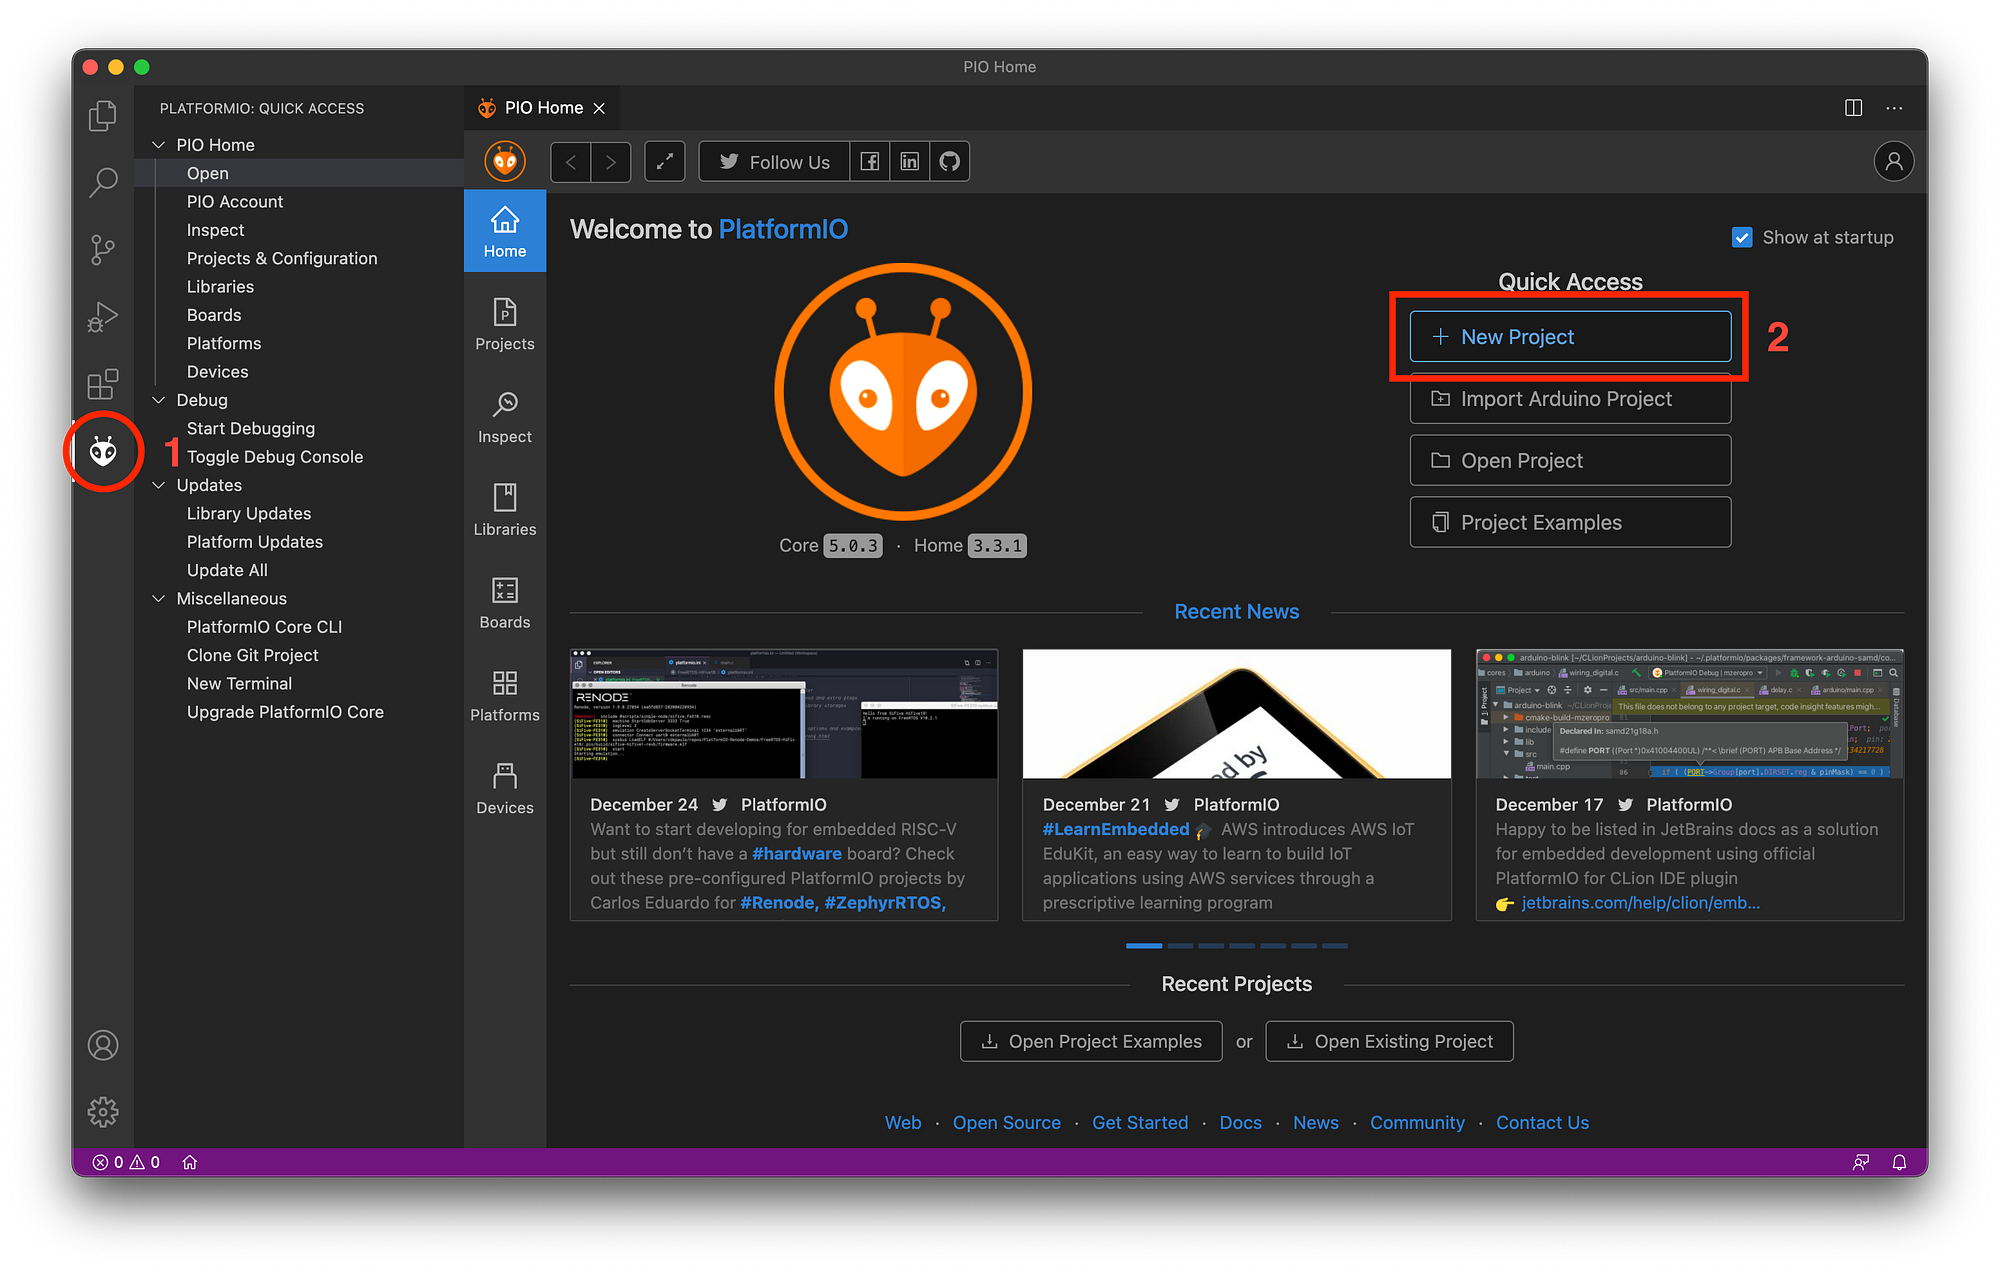
Task: Open the notifications bell in status bar
Action: click(1899, 1162)
